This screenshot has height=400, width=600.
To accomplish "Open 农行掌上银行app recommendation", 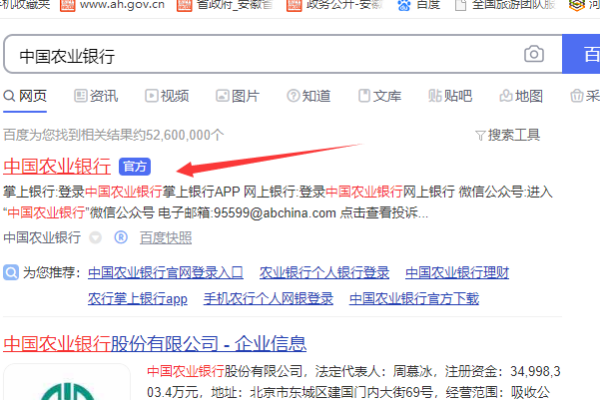I will point(138,299).
